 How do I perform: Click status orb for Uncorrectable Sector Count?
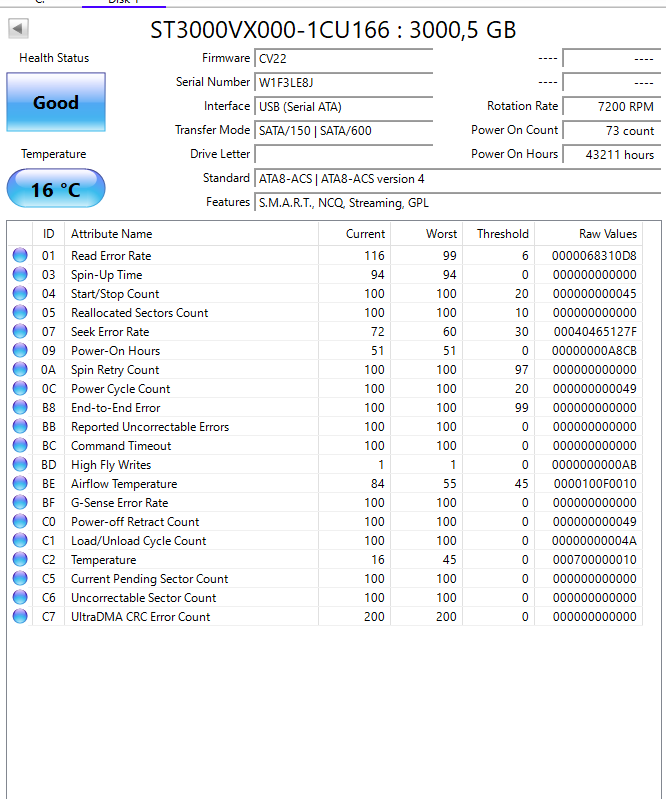[x=20, y=598]
